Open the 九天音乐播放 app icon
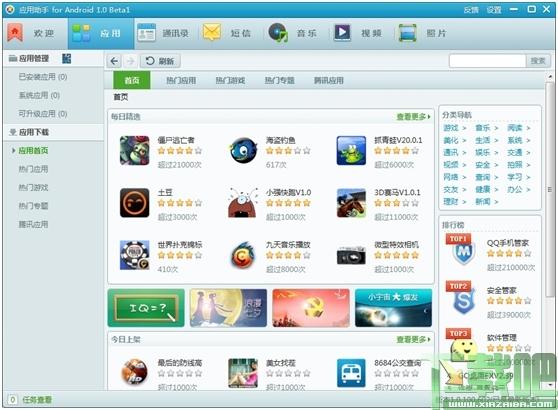Screen dimensions: 558x410 tap(243, 255)
